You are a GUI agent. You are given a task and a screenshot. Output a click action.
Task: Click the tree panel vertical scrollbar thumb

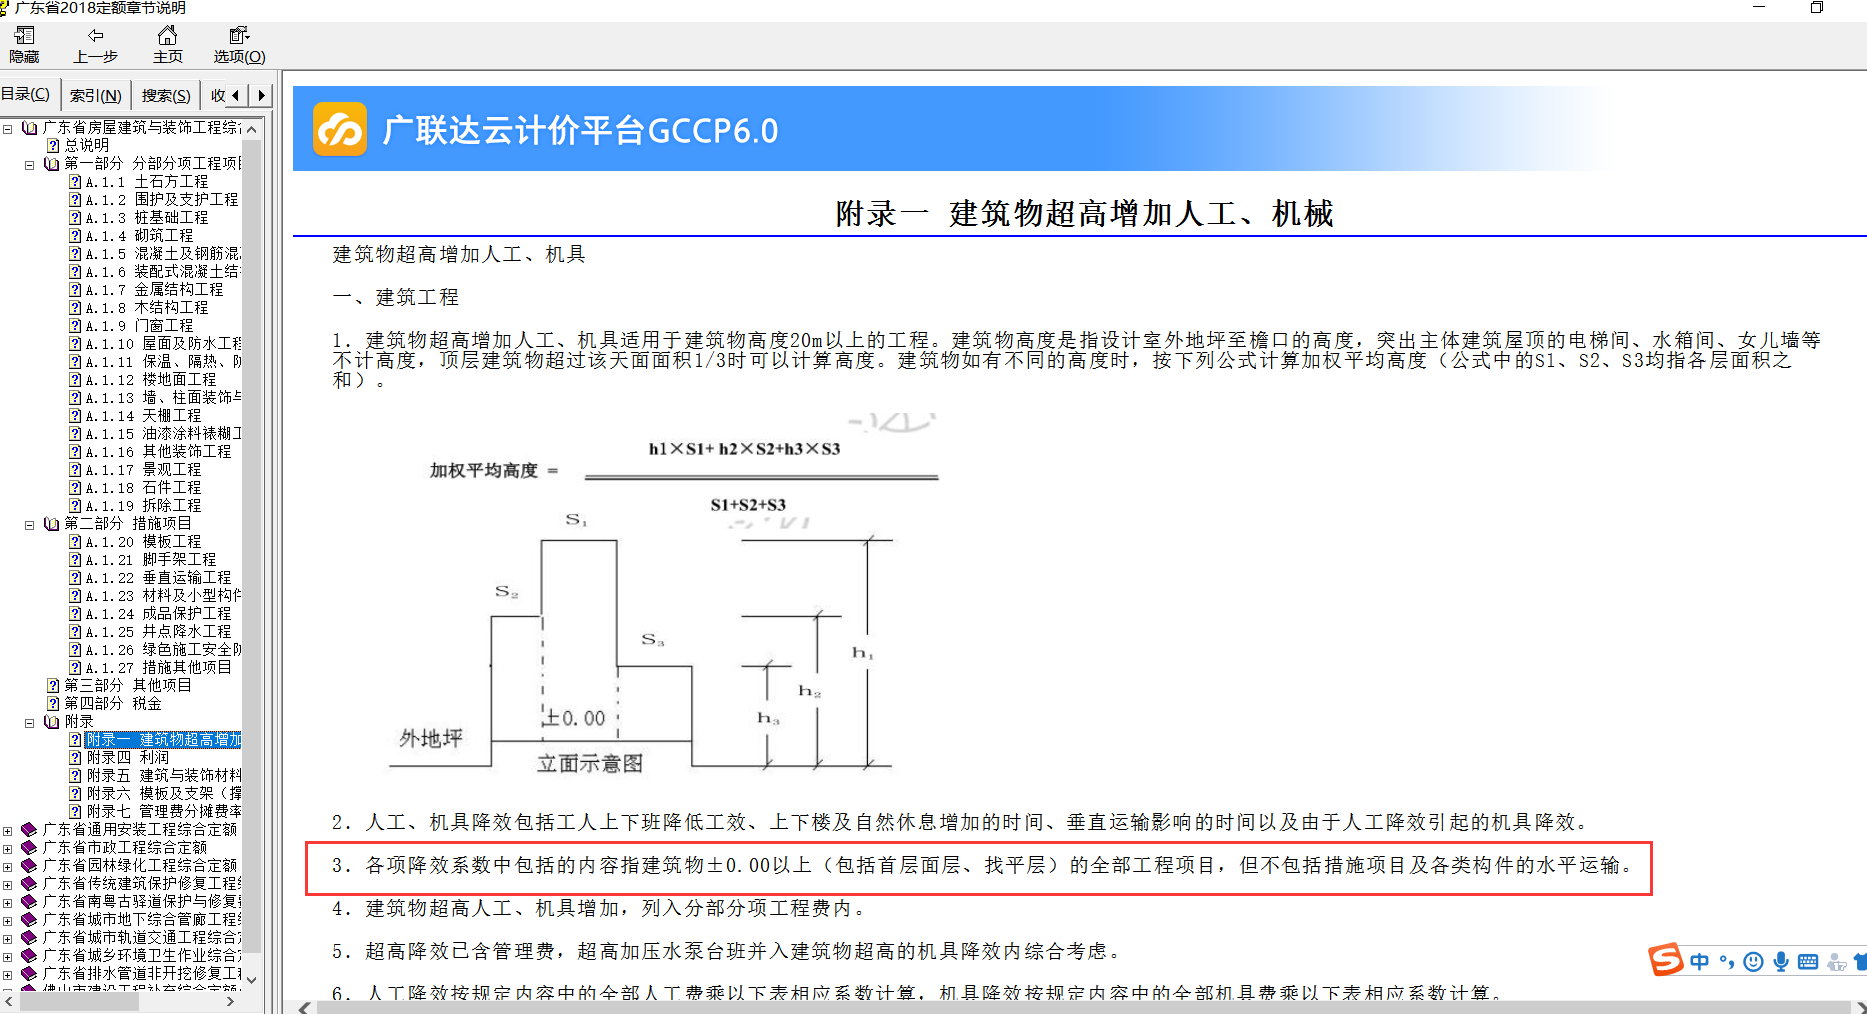tap(252, 545)
